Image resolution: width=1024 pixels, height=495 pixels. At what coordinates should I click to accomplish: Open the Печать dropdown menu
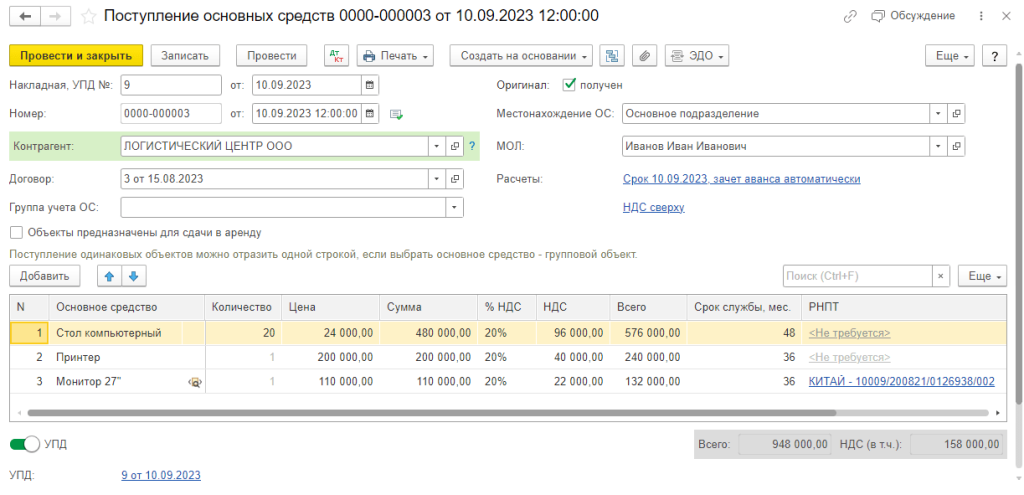394,56
